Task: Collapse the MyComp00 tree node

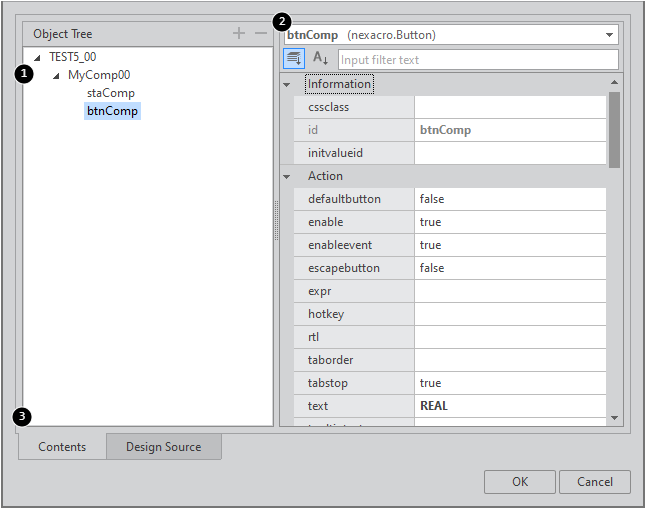Action: click(x=56, y=75)
